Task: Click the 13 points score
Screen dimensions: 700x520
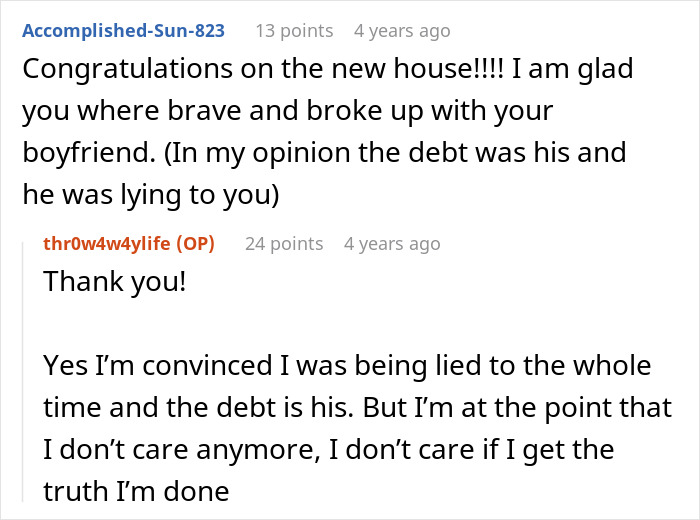Action: (x=294, y=31)
